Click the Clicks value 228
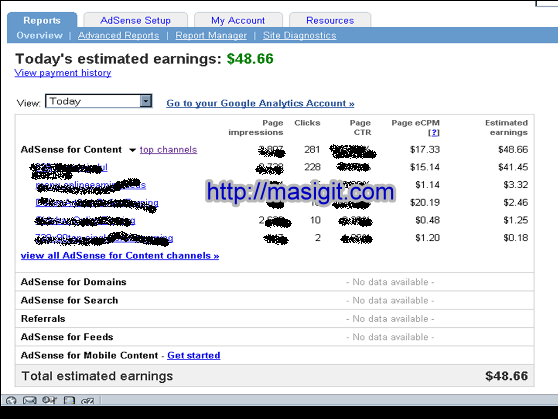Viewport: 558px width, 419px height. [312, 167]
